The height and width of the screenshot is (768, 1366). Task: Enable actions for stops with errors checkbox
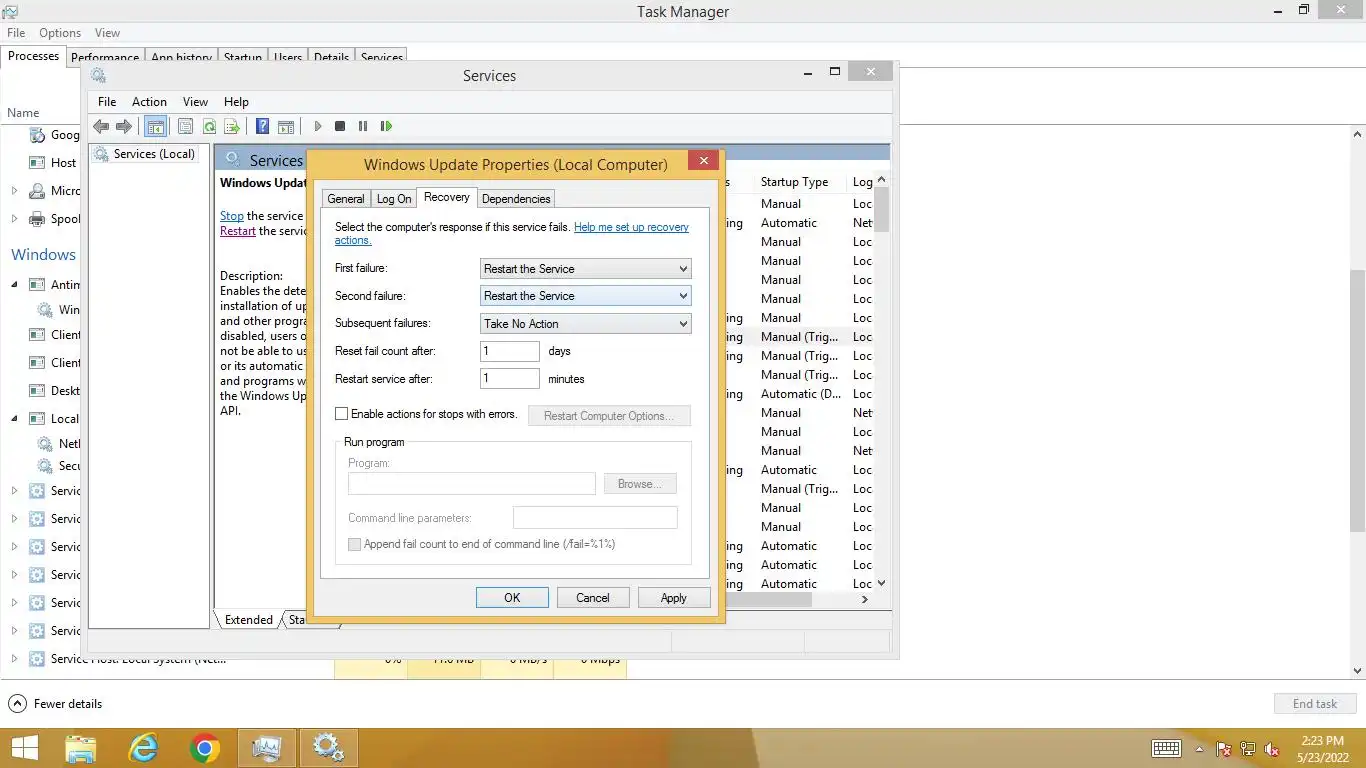(x=341, y=413)
